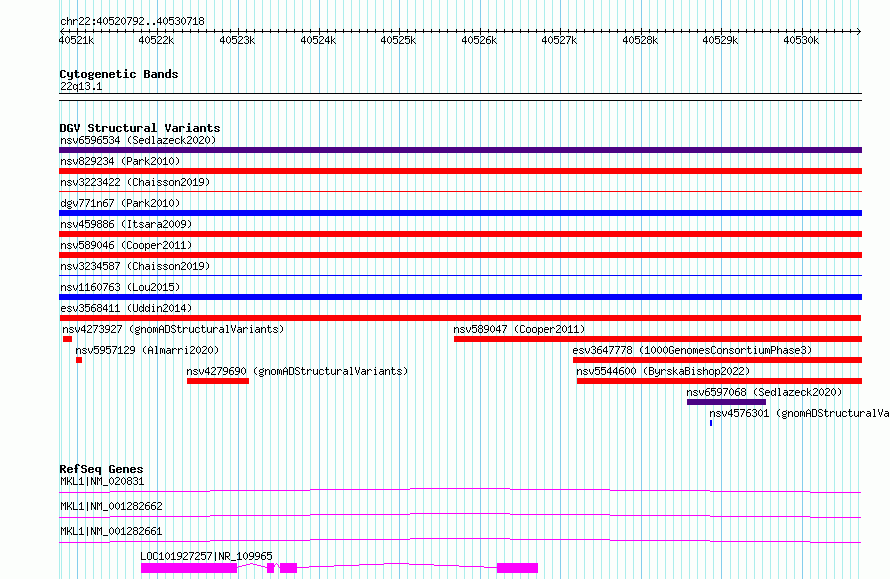Click the dgv771n67 (Park2010) label
Screen dimensions: 890x579
(x=120, y=203)
